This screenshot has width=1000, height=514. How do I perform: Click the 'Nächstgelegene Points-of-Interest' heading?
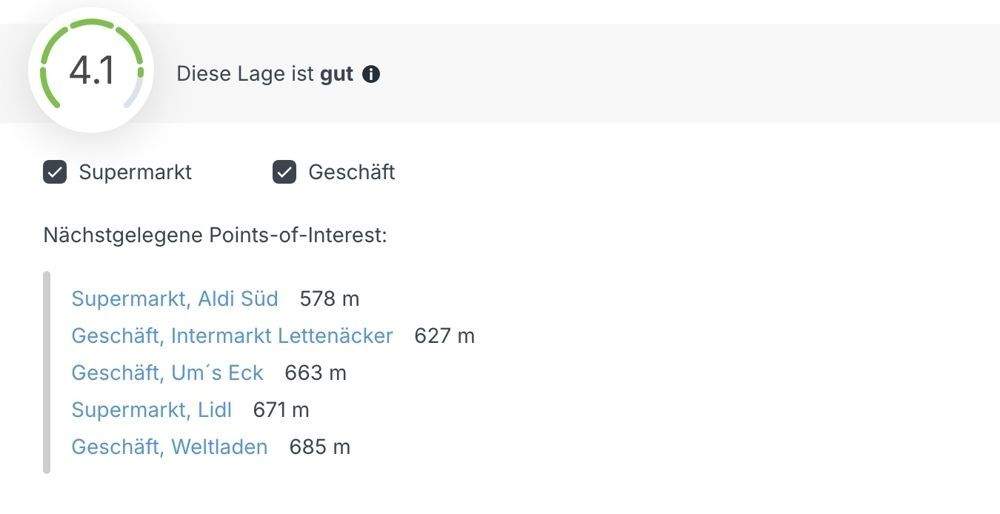coord(215,236)
